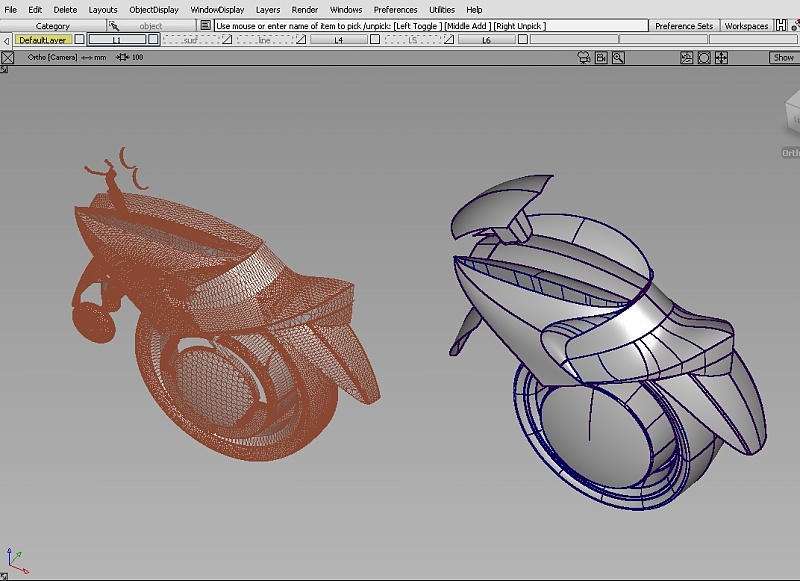The height and width of the screenshot is (581, 800).
Task: Click the XYZ axis indicator
Action: pos(16,561)
